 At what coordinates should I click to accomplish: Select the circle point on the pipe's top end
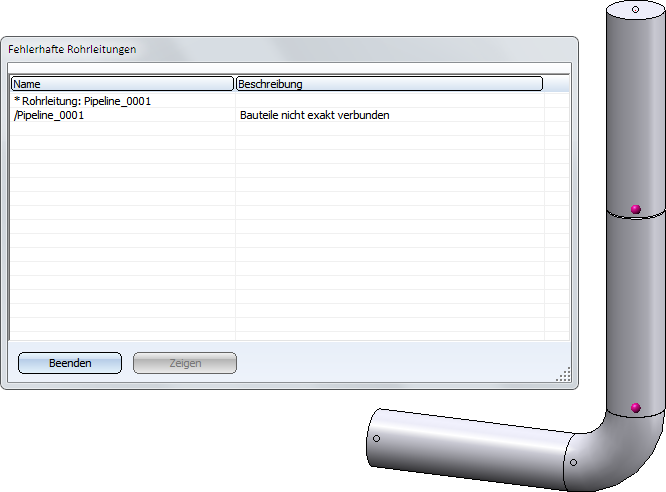(x=635, y=9)
